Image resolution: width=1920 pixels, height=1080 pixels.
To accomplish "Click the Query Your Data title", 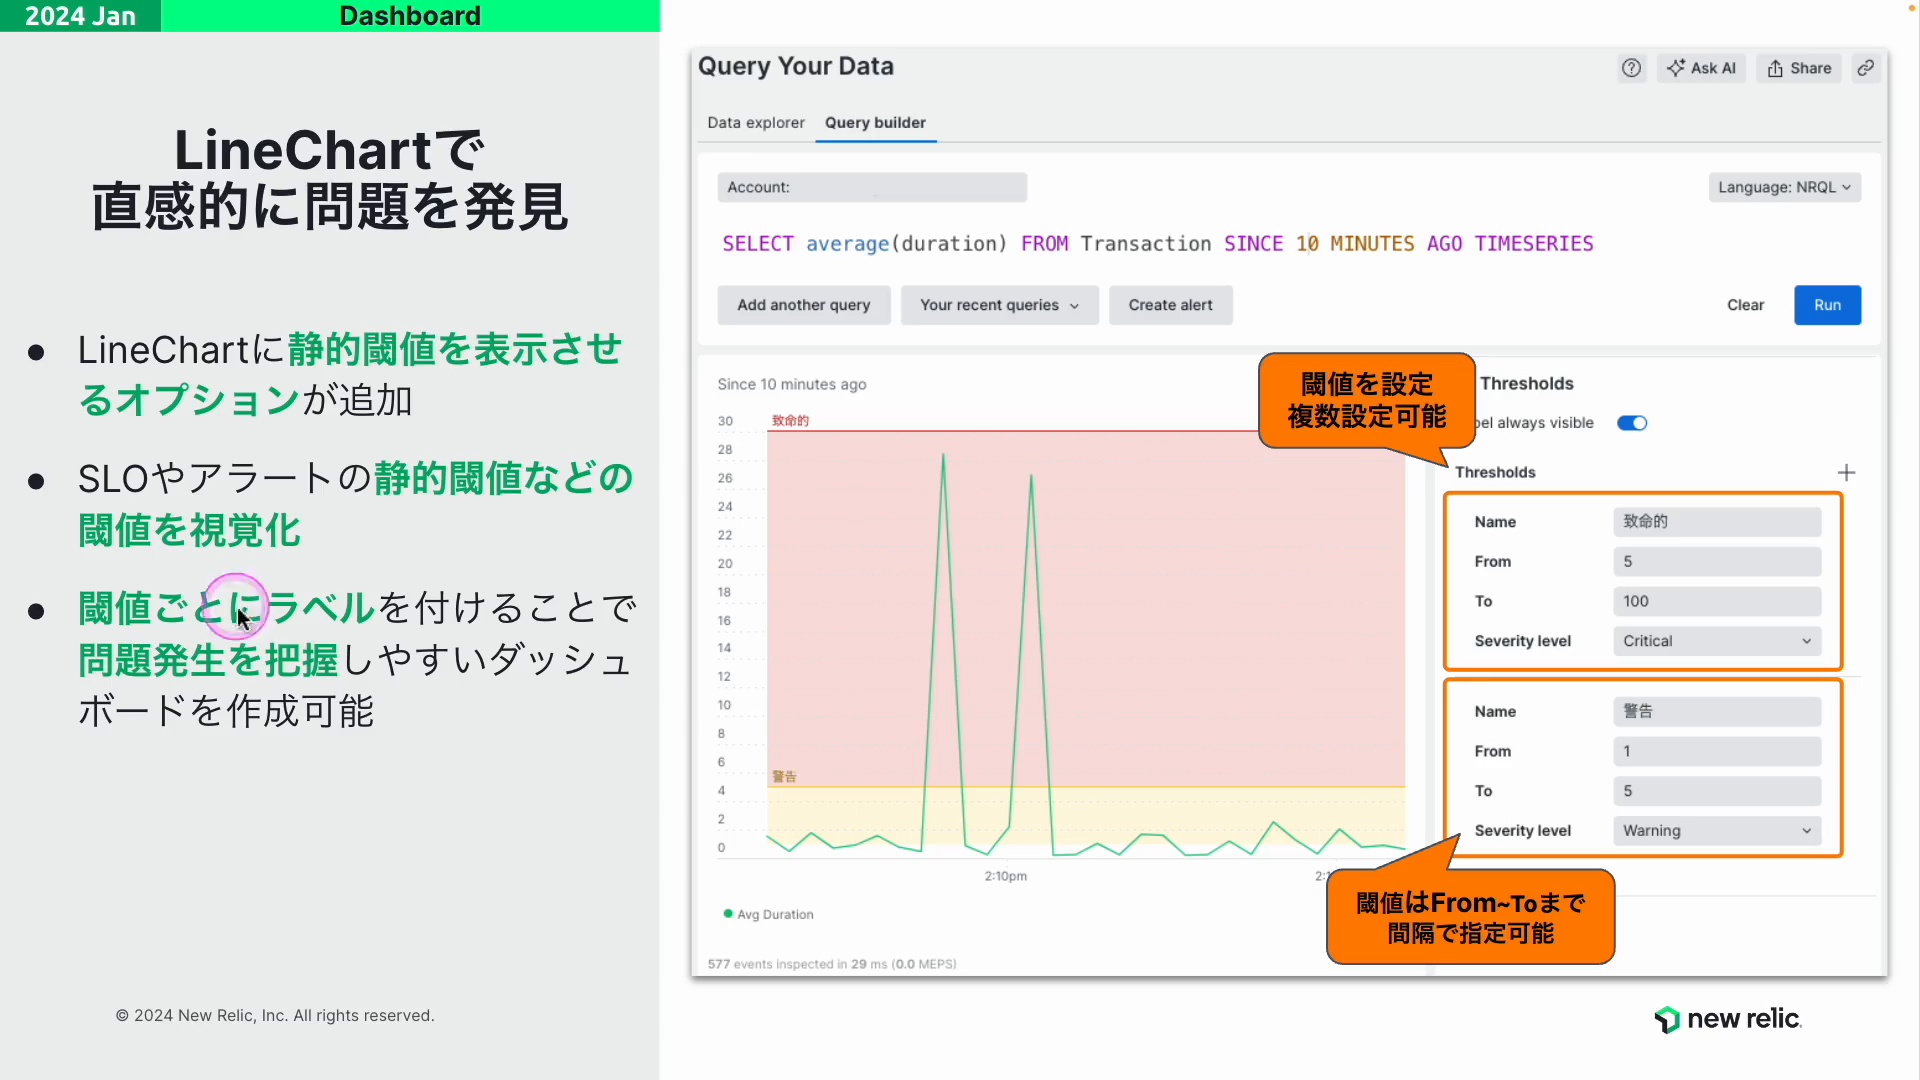I will [795, 67].
